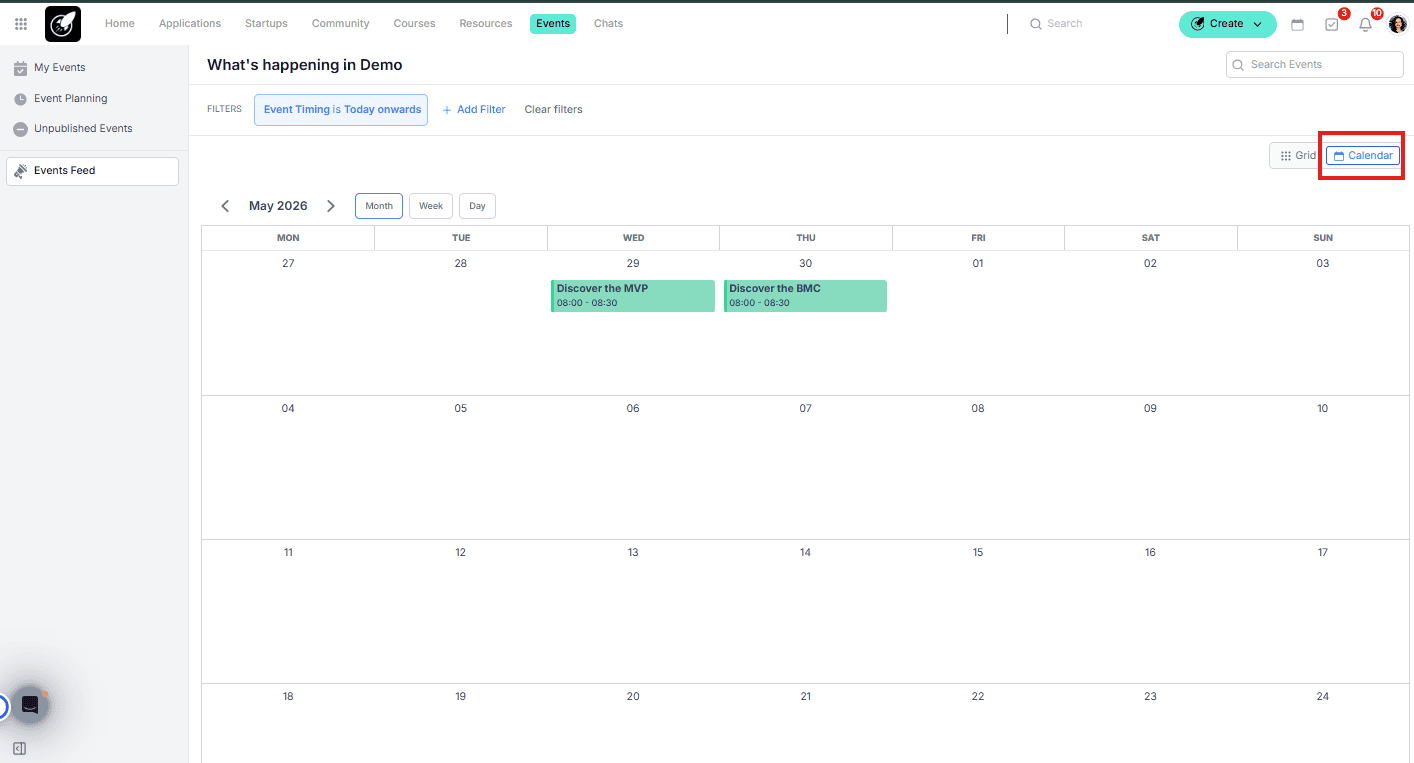Viewport: 1414px width, 763px height.
Task: Expand the Create dropdown button
Action: (x=1227, y=24)
